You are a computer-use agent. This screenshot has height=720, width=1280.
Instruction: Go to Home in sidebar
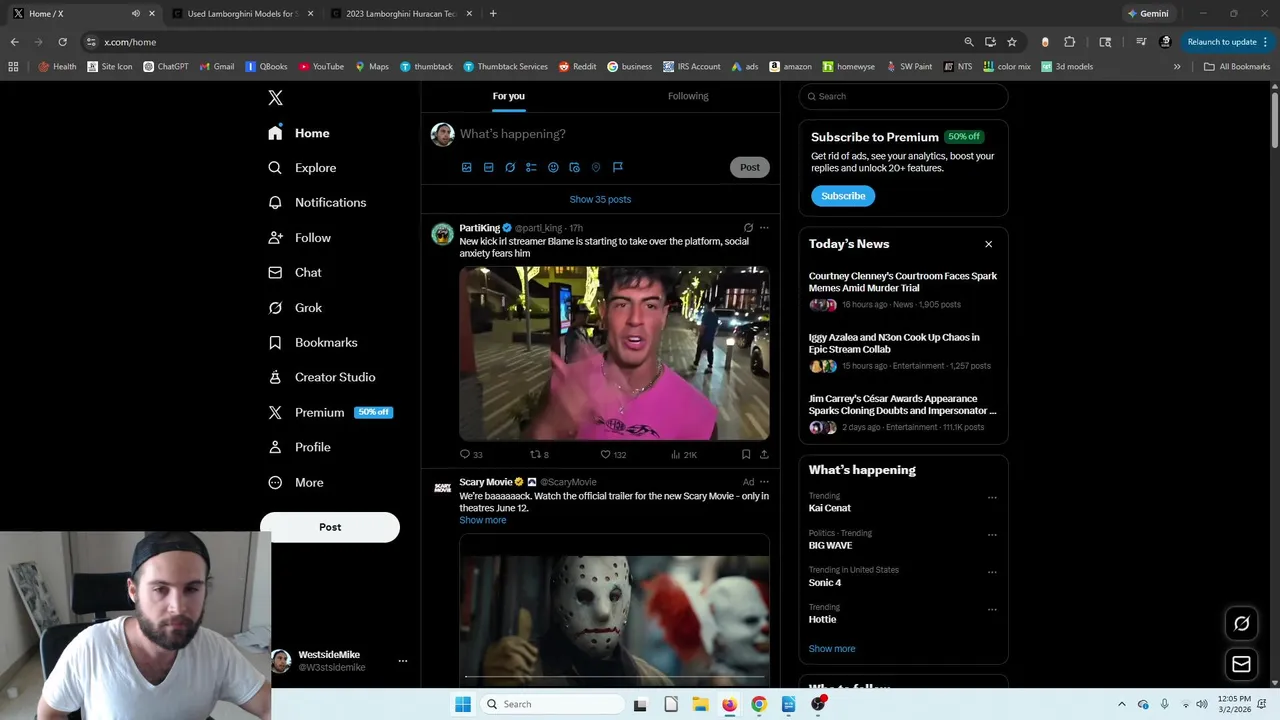click(x=299, y=133)
